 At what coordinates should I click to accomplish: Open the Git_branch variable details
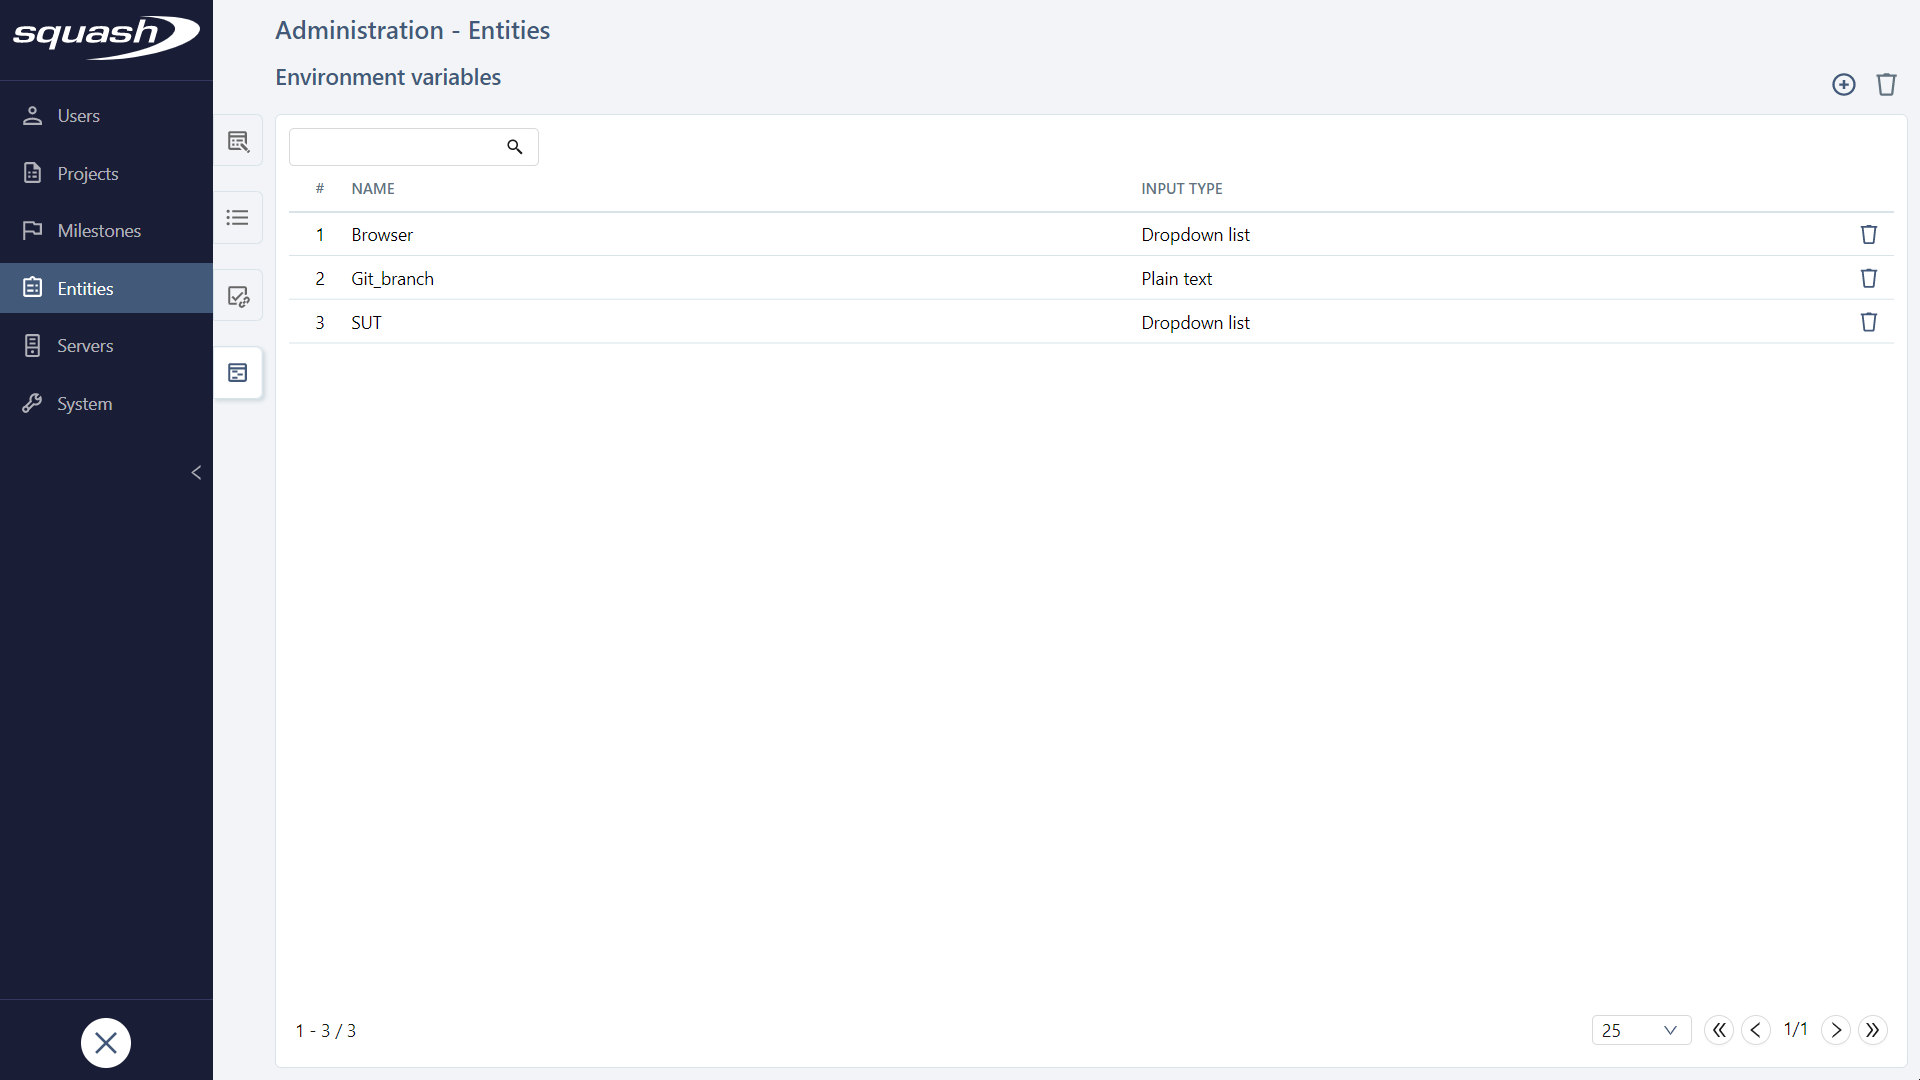[x=392, y=278]
